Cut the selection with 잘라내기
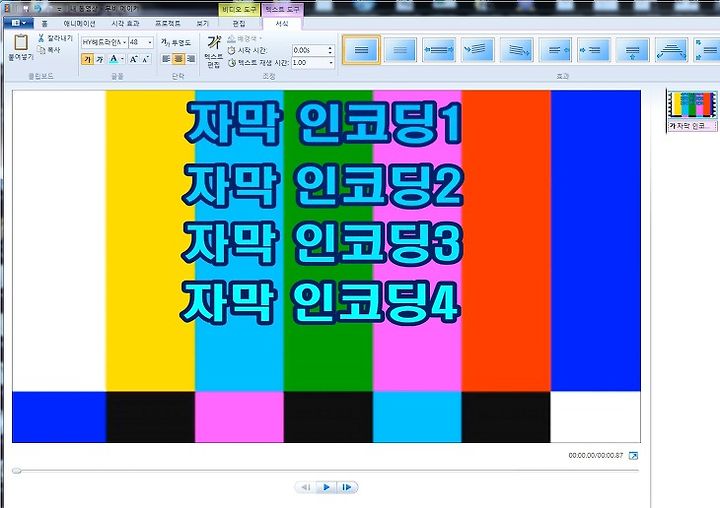Image resolution: width=720 pixels, height=508 pixels. point(56,38)
